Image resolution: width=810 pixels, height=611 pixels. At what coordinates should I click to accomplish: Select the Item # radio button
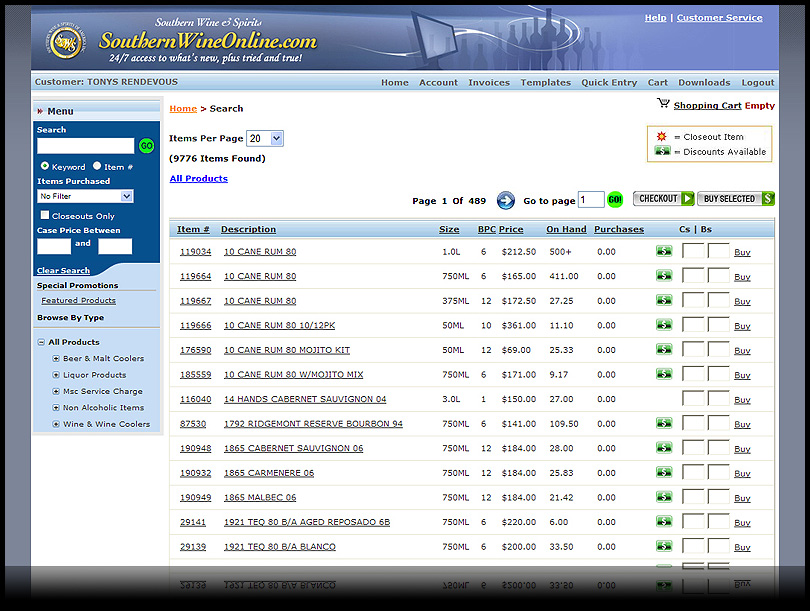click(97, 166)
